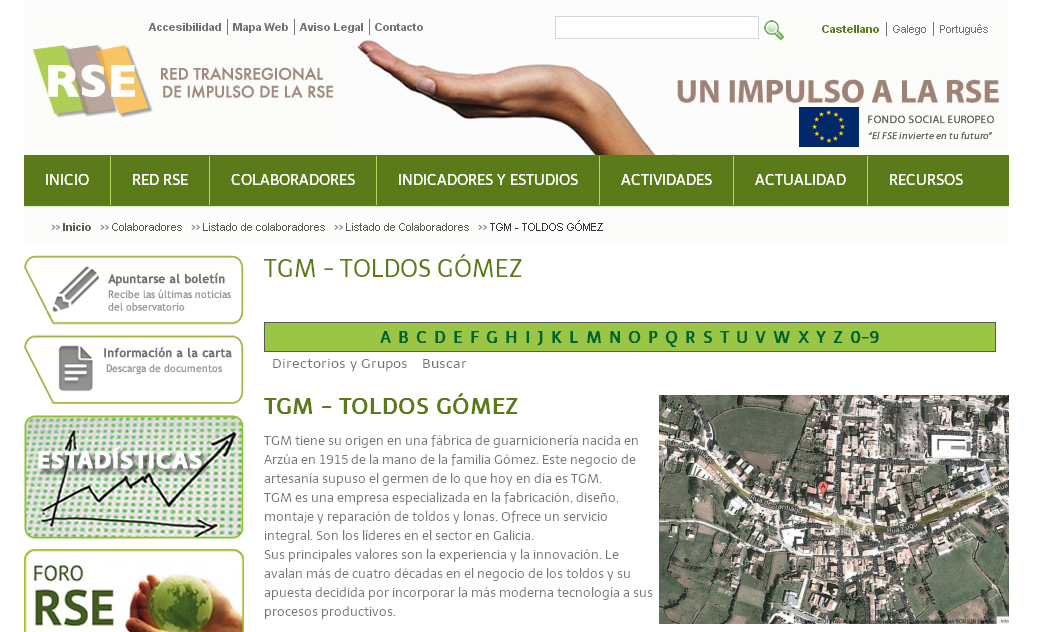Filter collaborators by letter Q
This screenshot has height=632, width=1046.
coord(672,338)
